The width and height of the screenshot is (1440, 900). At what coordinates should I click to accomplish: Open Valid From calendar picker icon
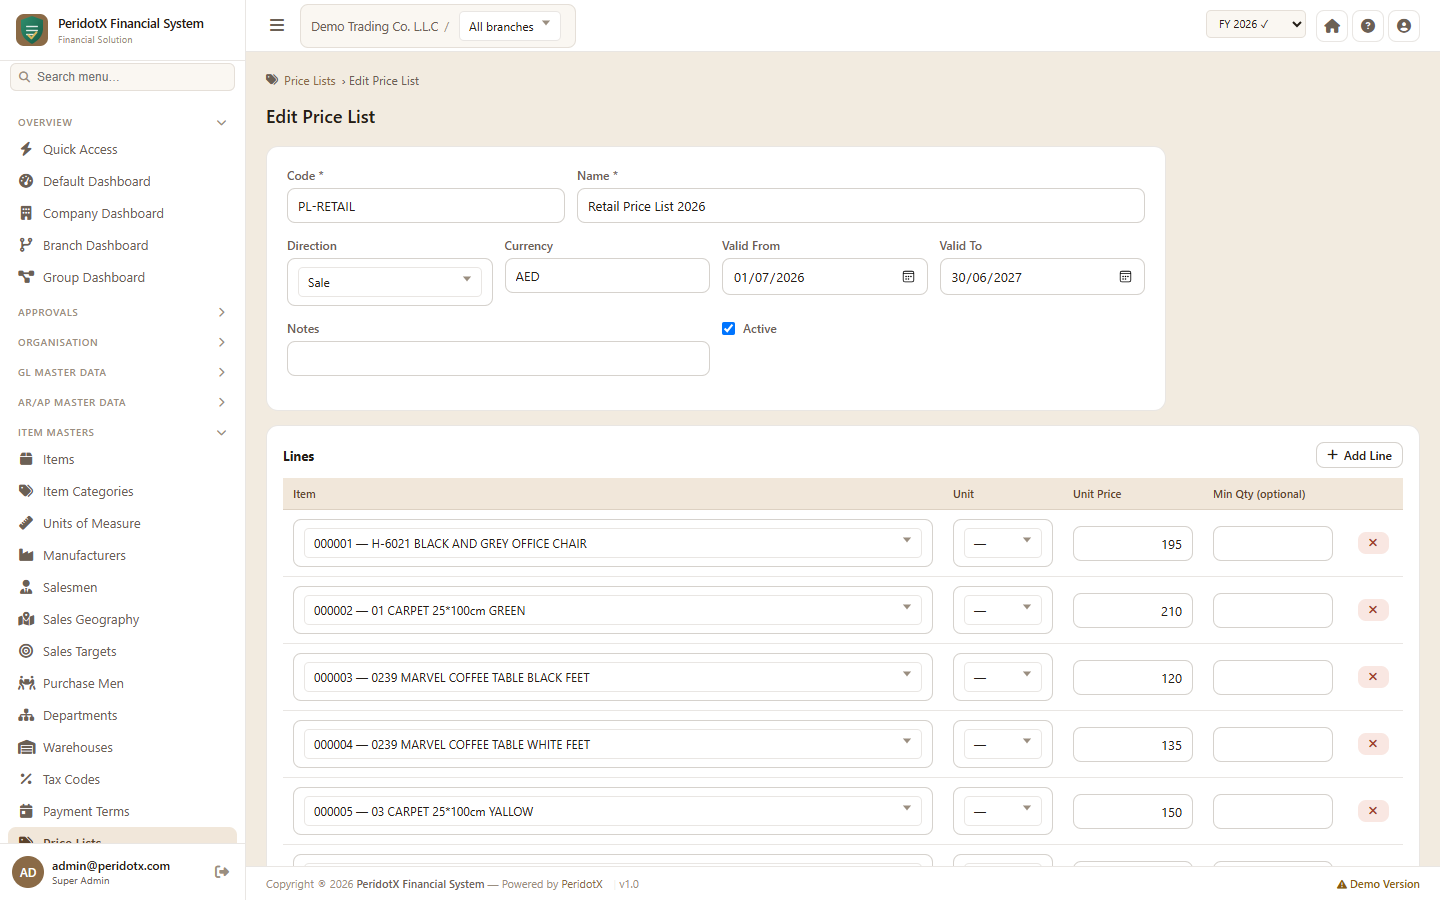908,277
